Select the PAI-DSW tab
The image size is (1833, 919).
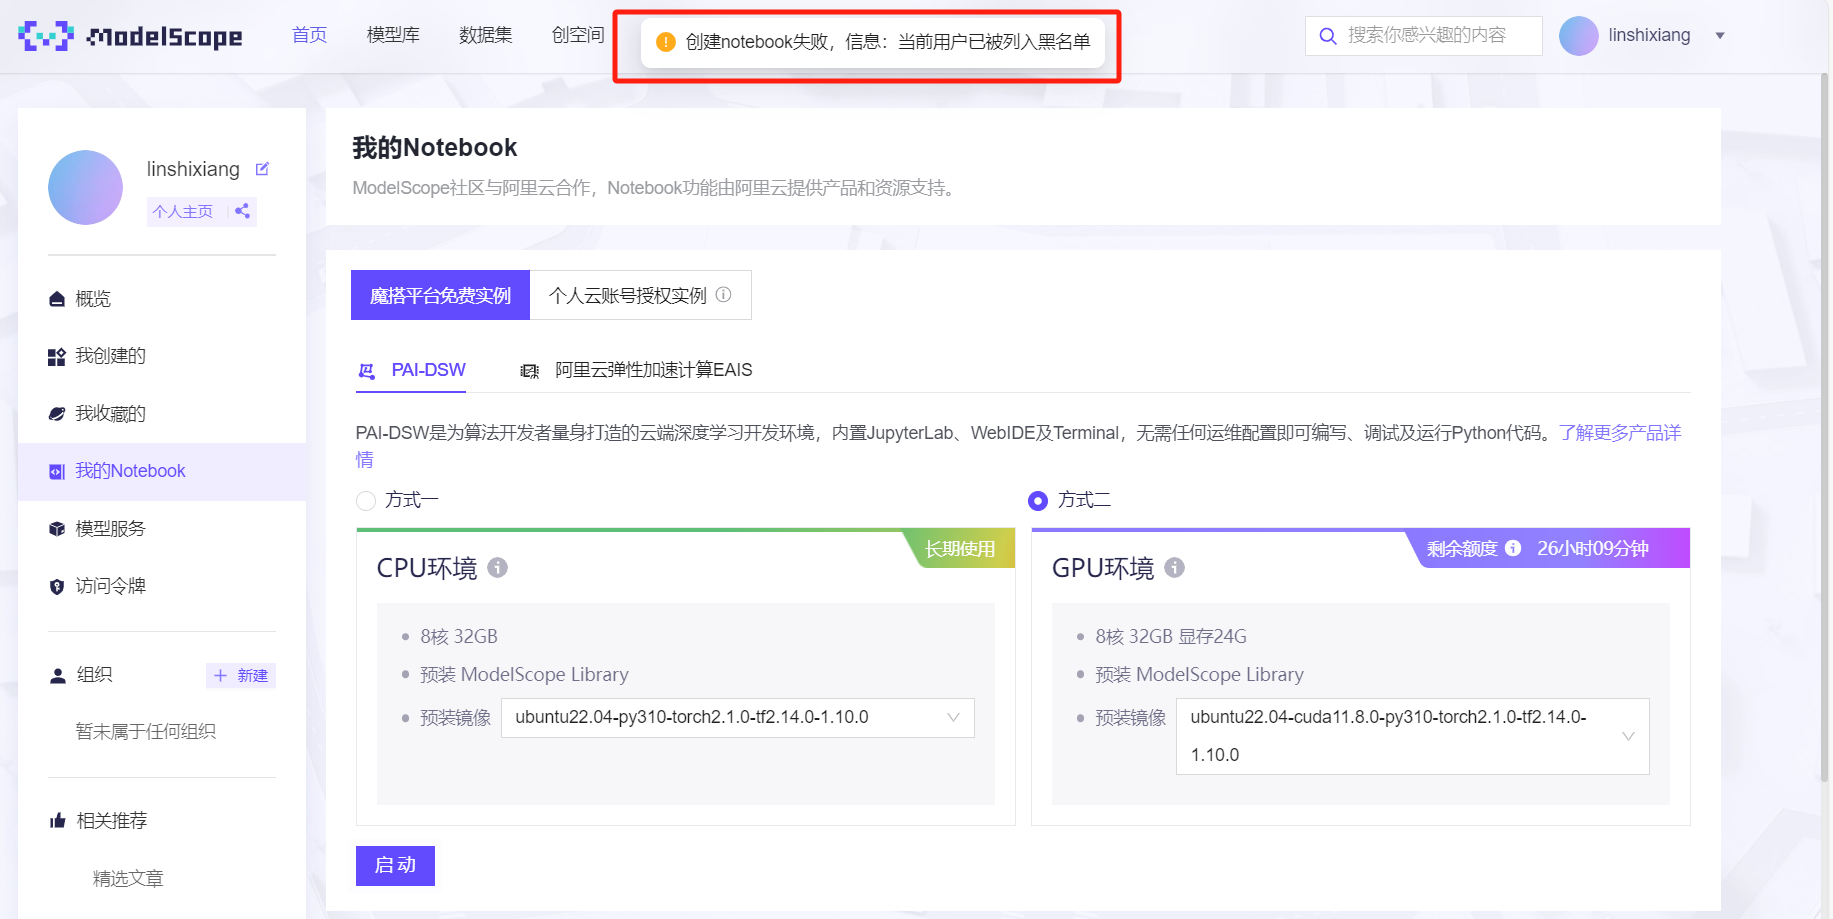412,371
